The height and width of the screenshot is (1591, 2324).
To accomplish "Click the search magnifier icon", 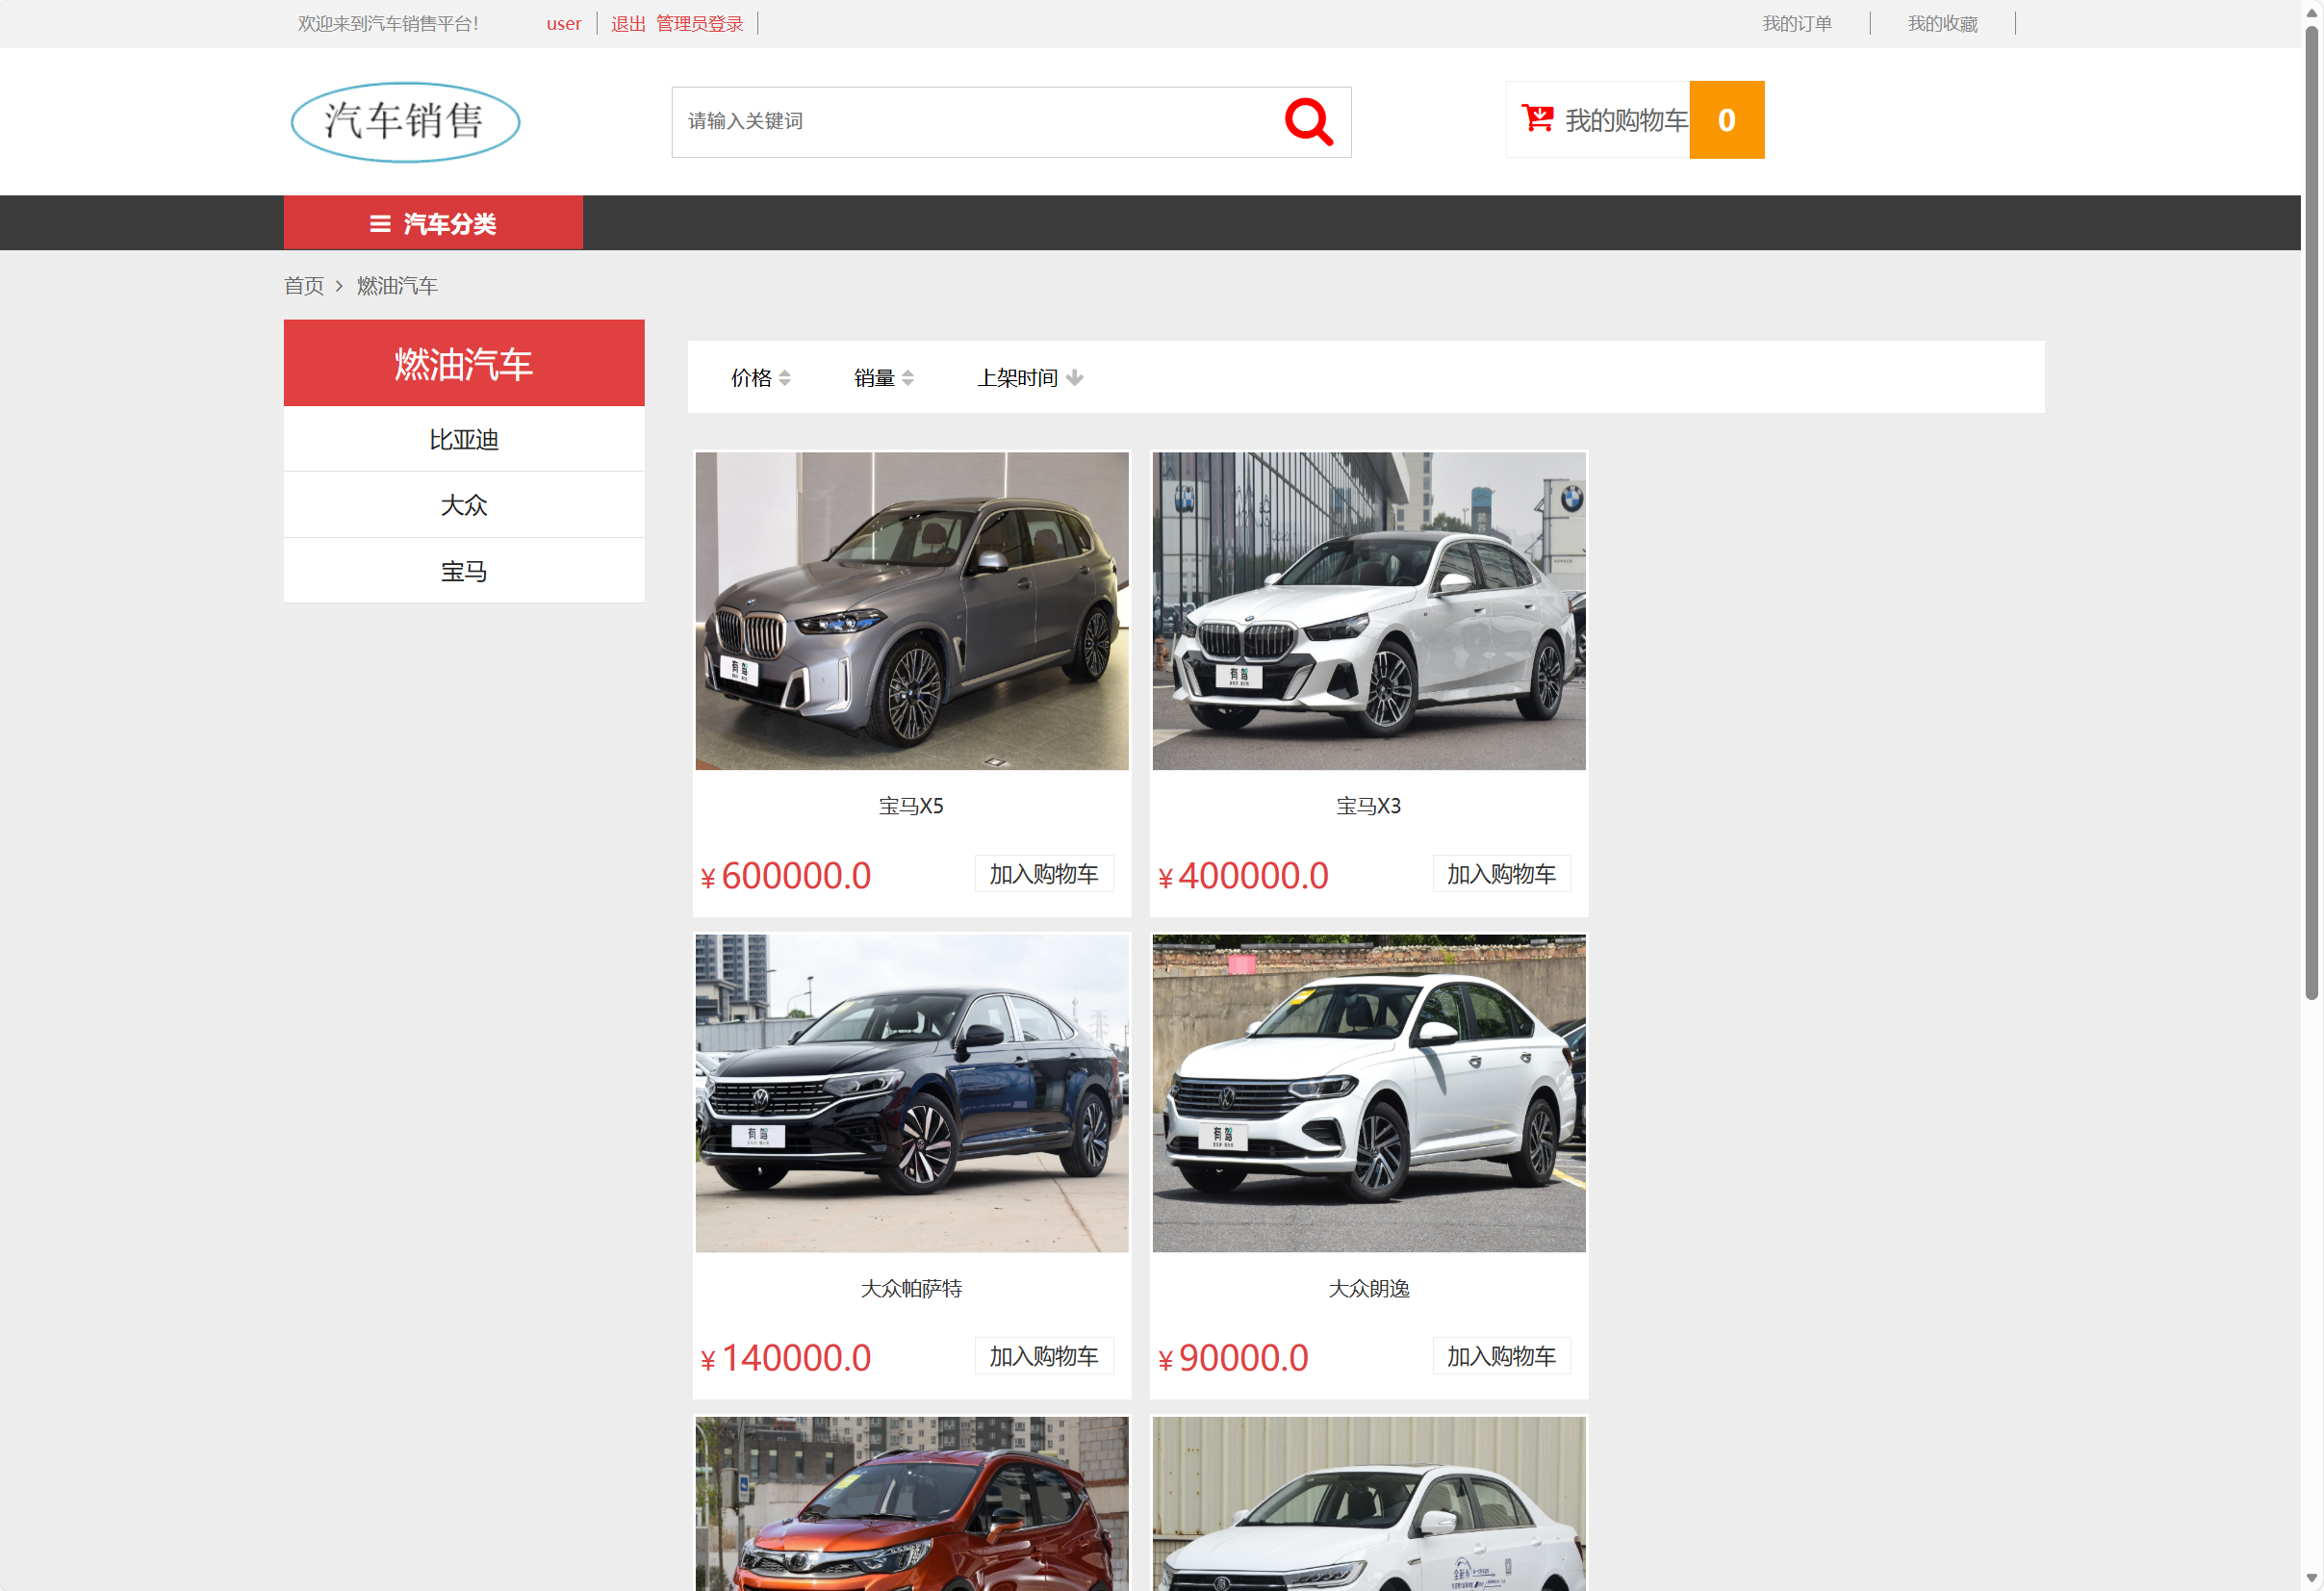I will tap(1309, 121).
